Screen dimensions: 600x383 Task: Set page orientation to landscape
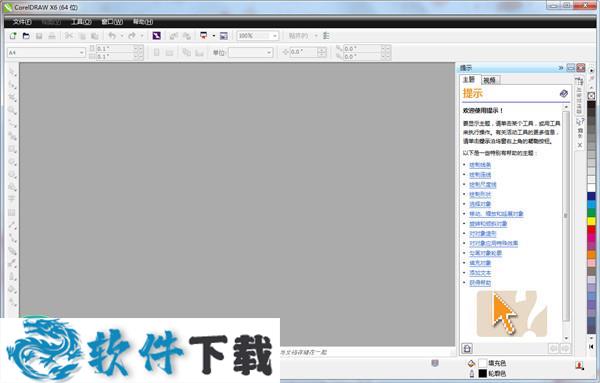pyautogui.click(x=170, y=52)
